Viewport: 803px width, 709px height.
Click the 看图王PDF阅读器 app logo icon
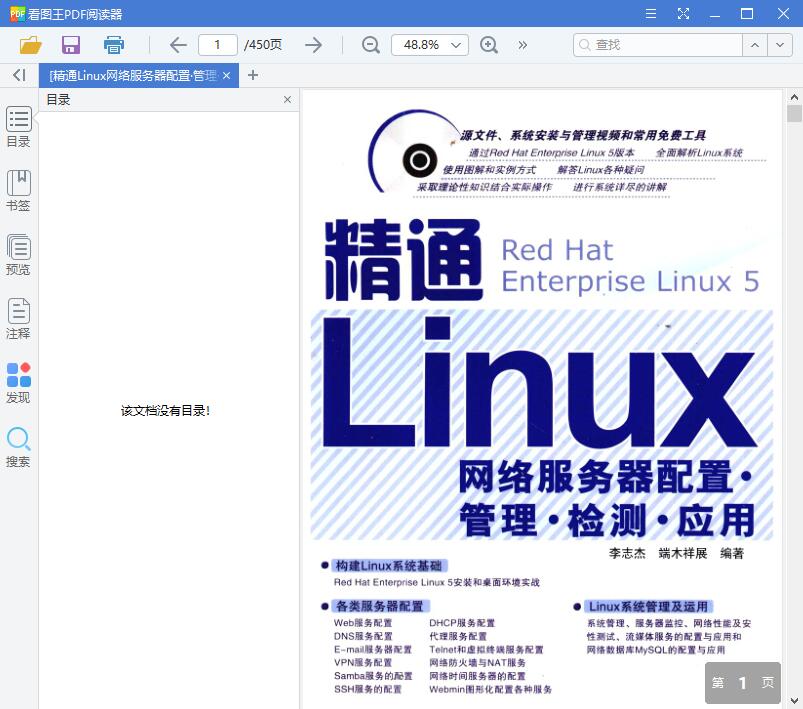17,14
